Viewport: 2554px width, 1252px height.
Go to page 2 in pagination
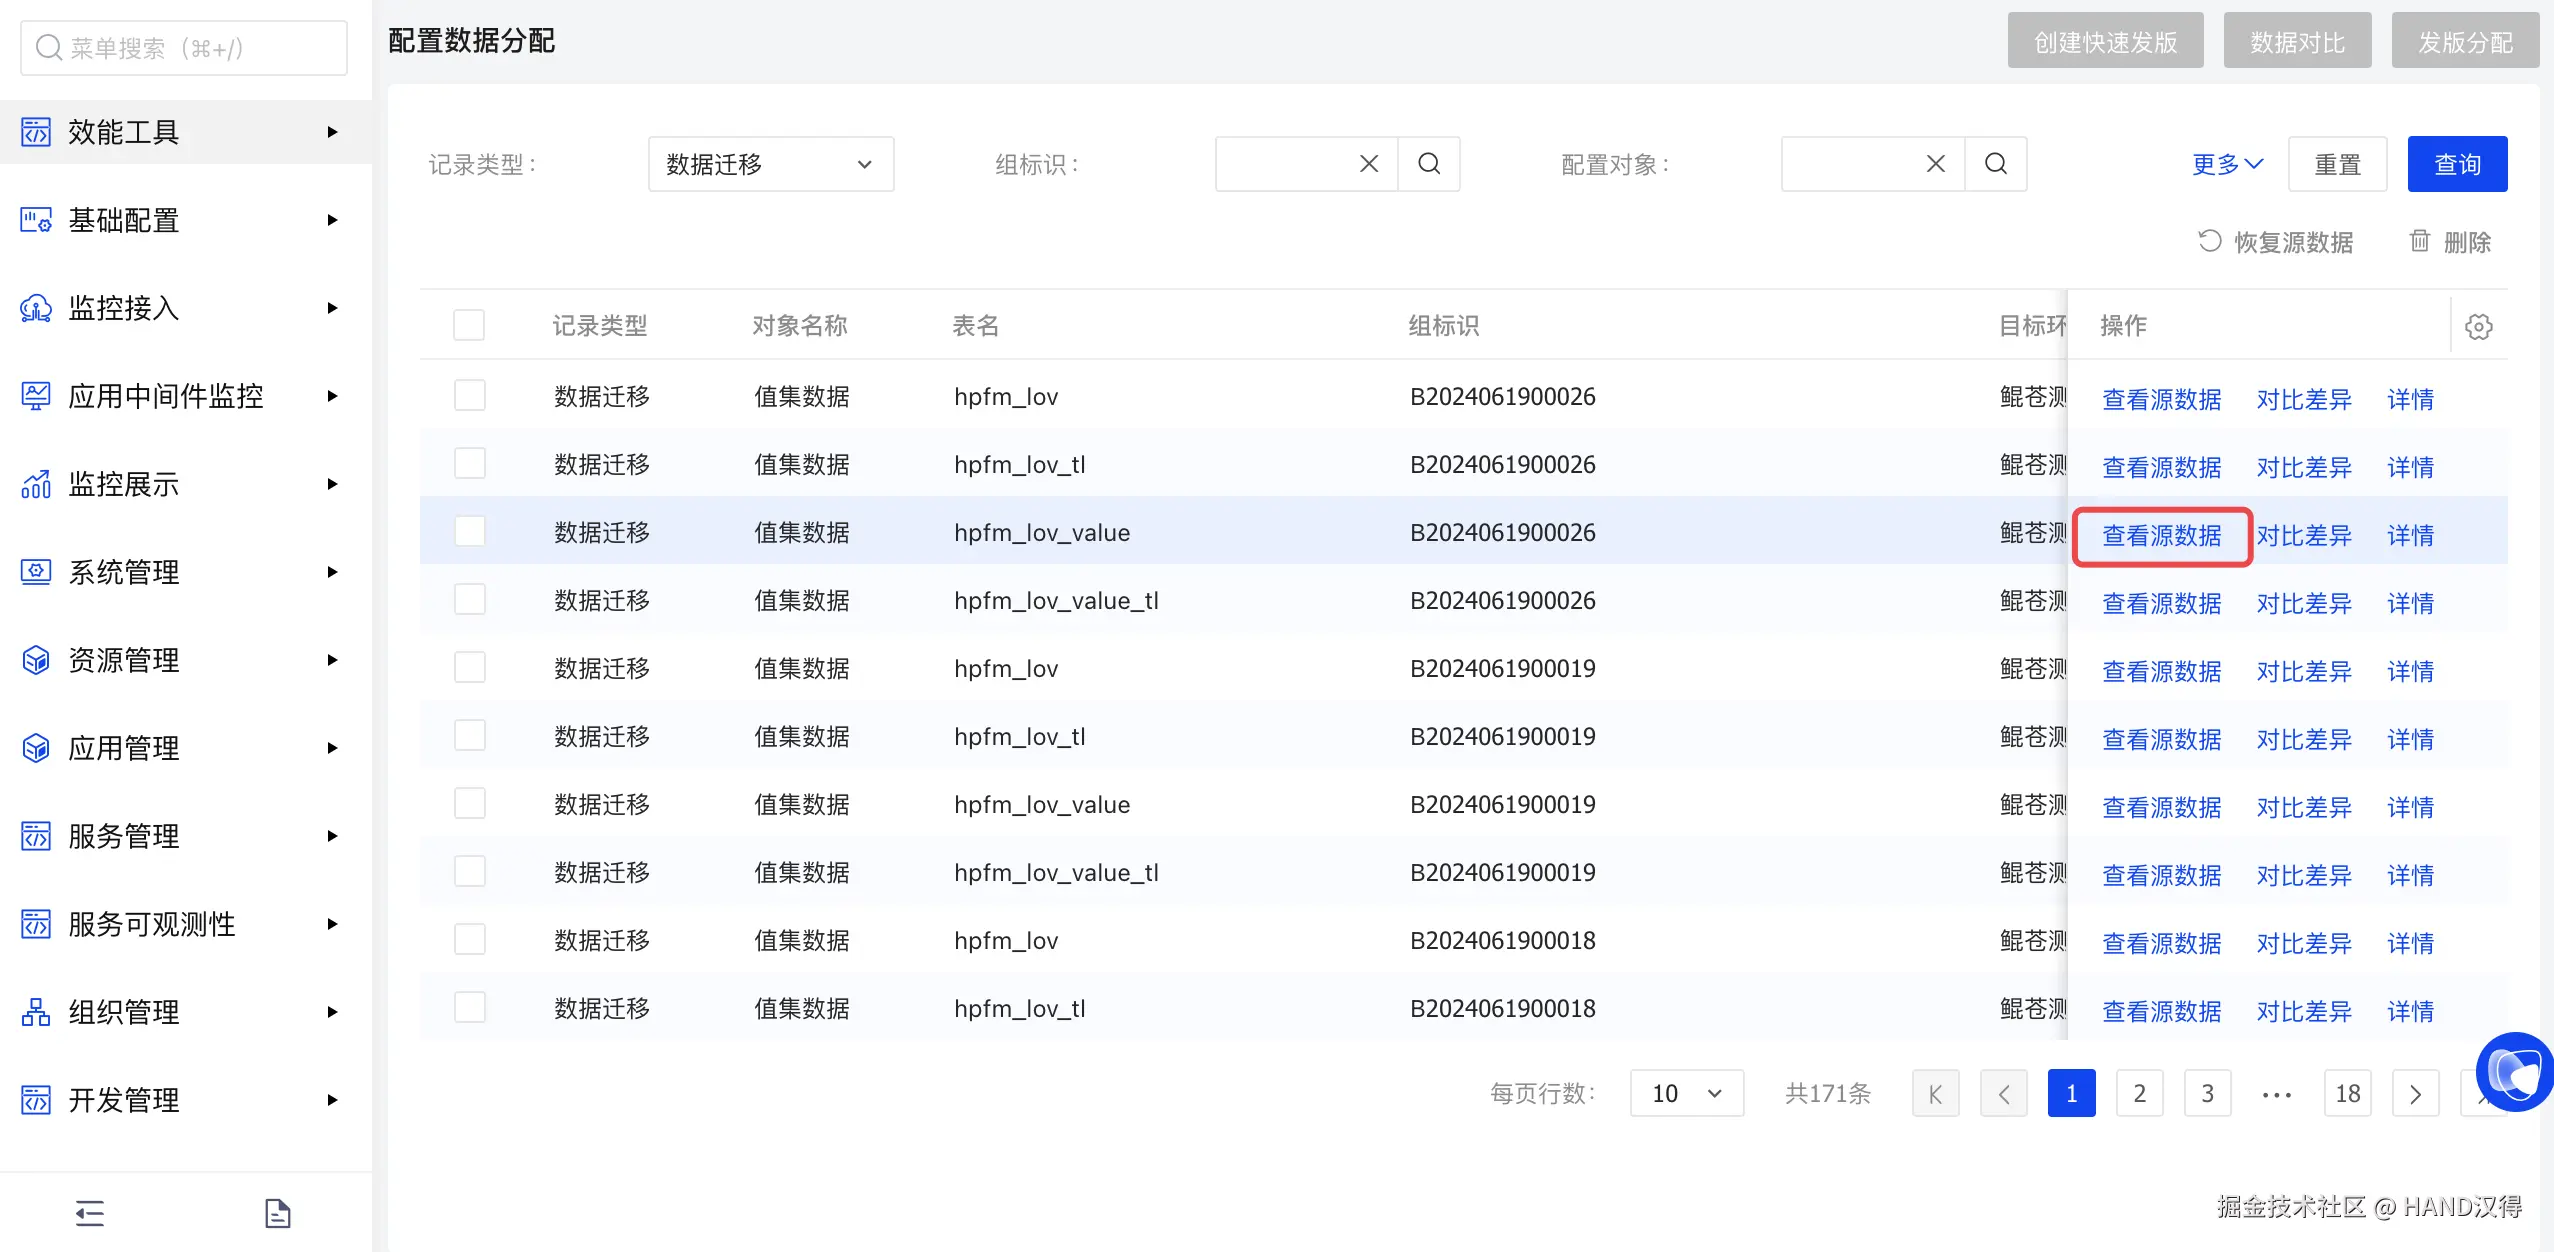2139,1093
